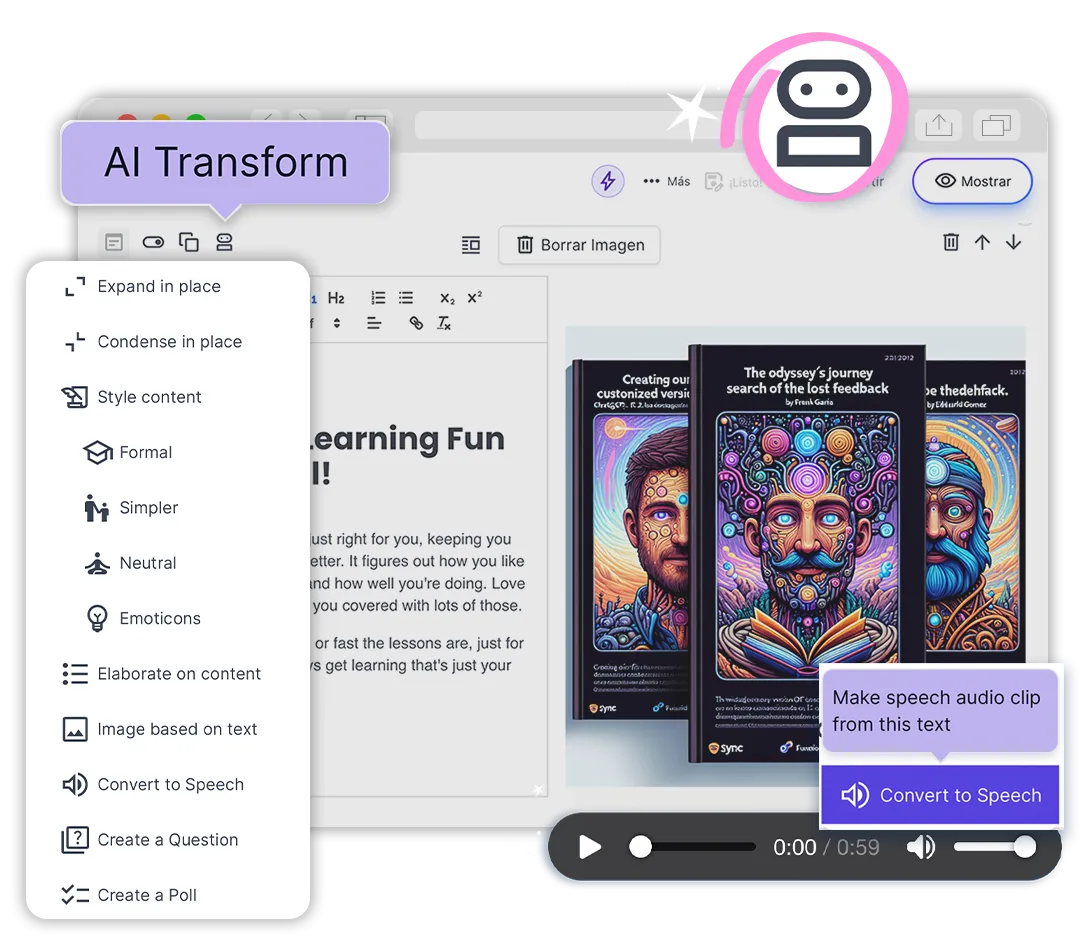Toggle the pill switch icon in the toolbar

[152, 242]
